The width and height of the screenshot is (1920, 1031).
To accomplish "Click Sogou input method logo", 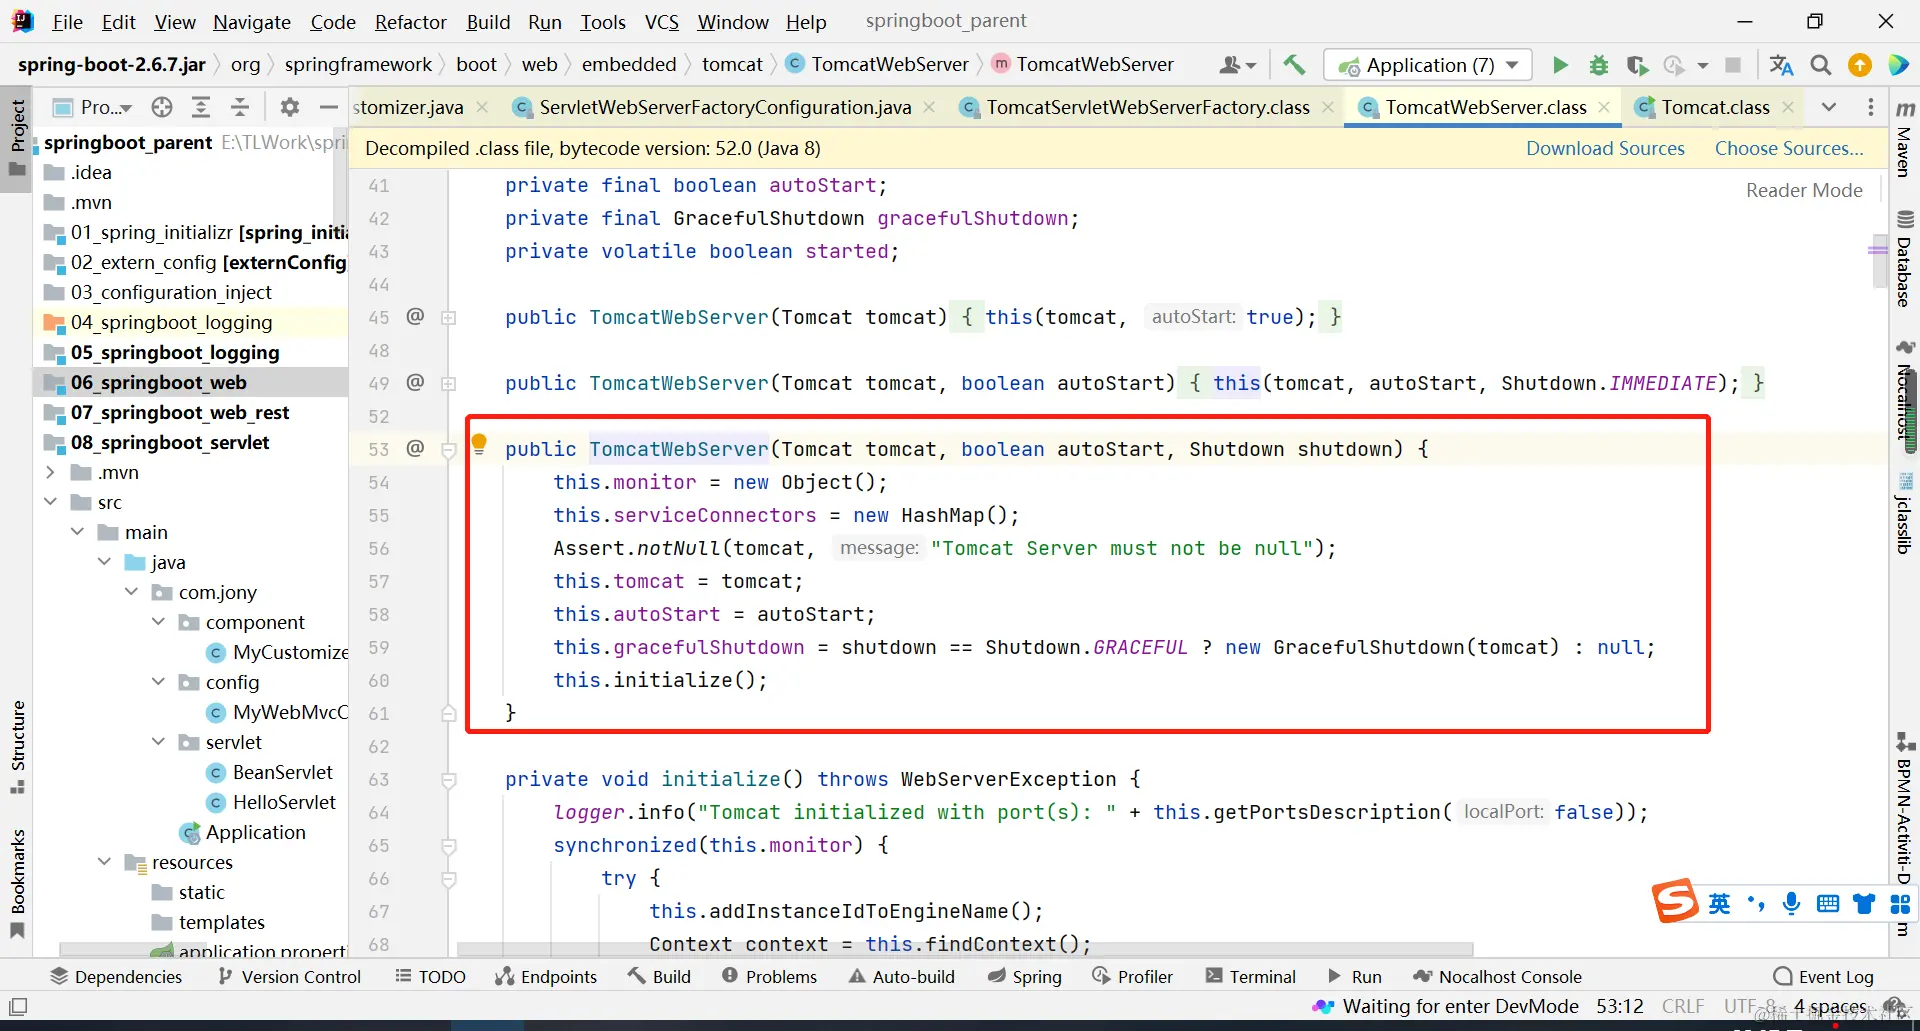I will click(x=1675, y=901).
